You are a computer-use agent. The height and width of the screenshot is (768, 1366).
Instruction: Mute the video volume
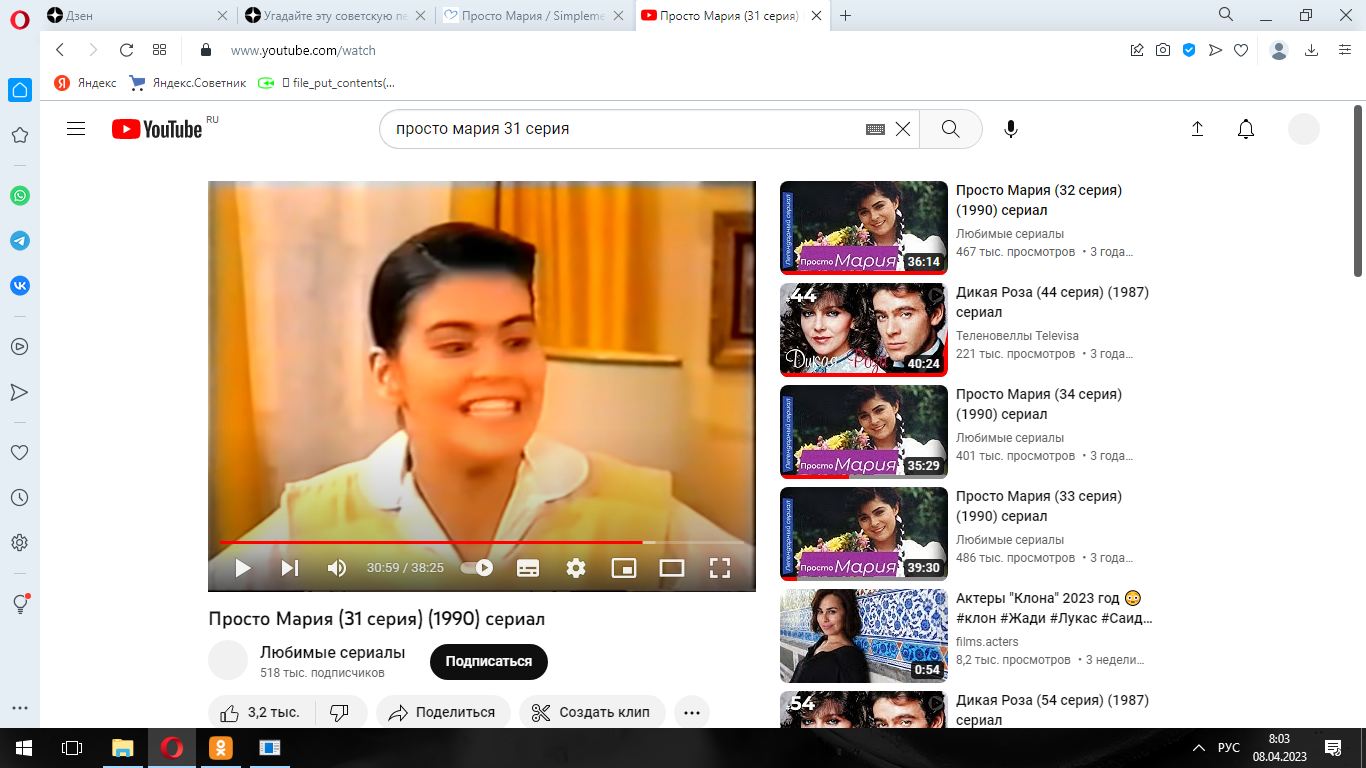(337, 568)
